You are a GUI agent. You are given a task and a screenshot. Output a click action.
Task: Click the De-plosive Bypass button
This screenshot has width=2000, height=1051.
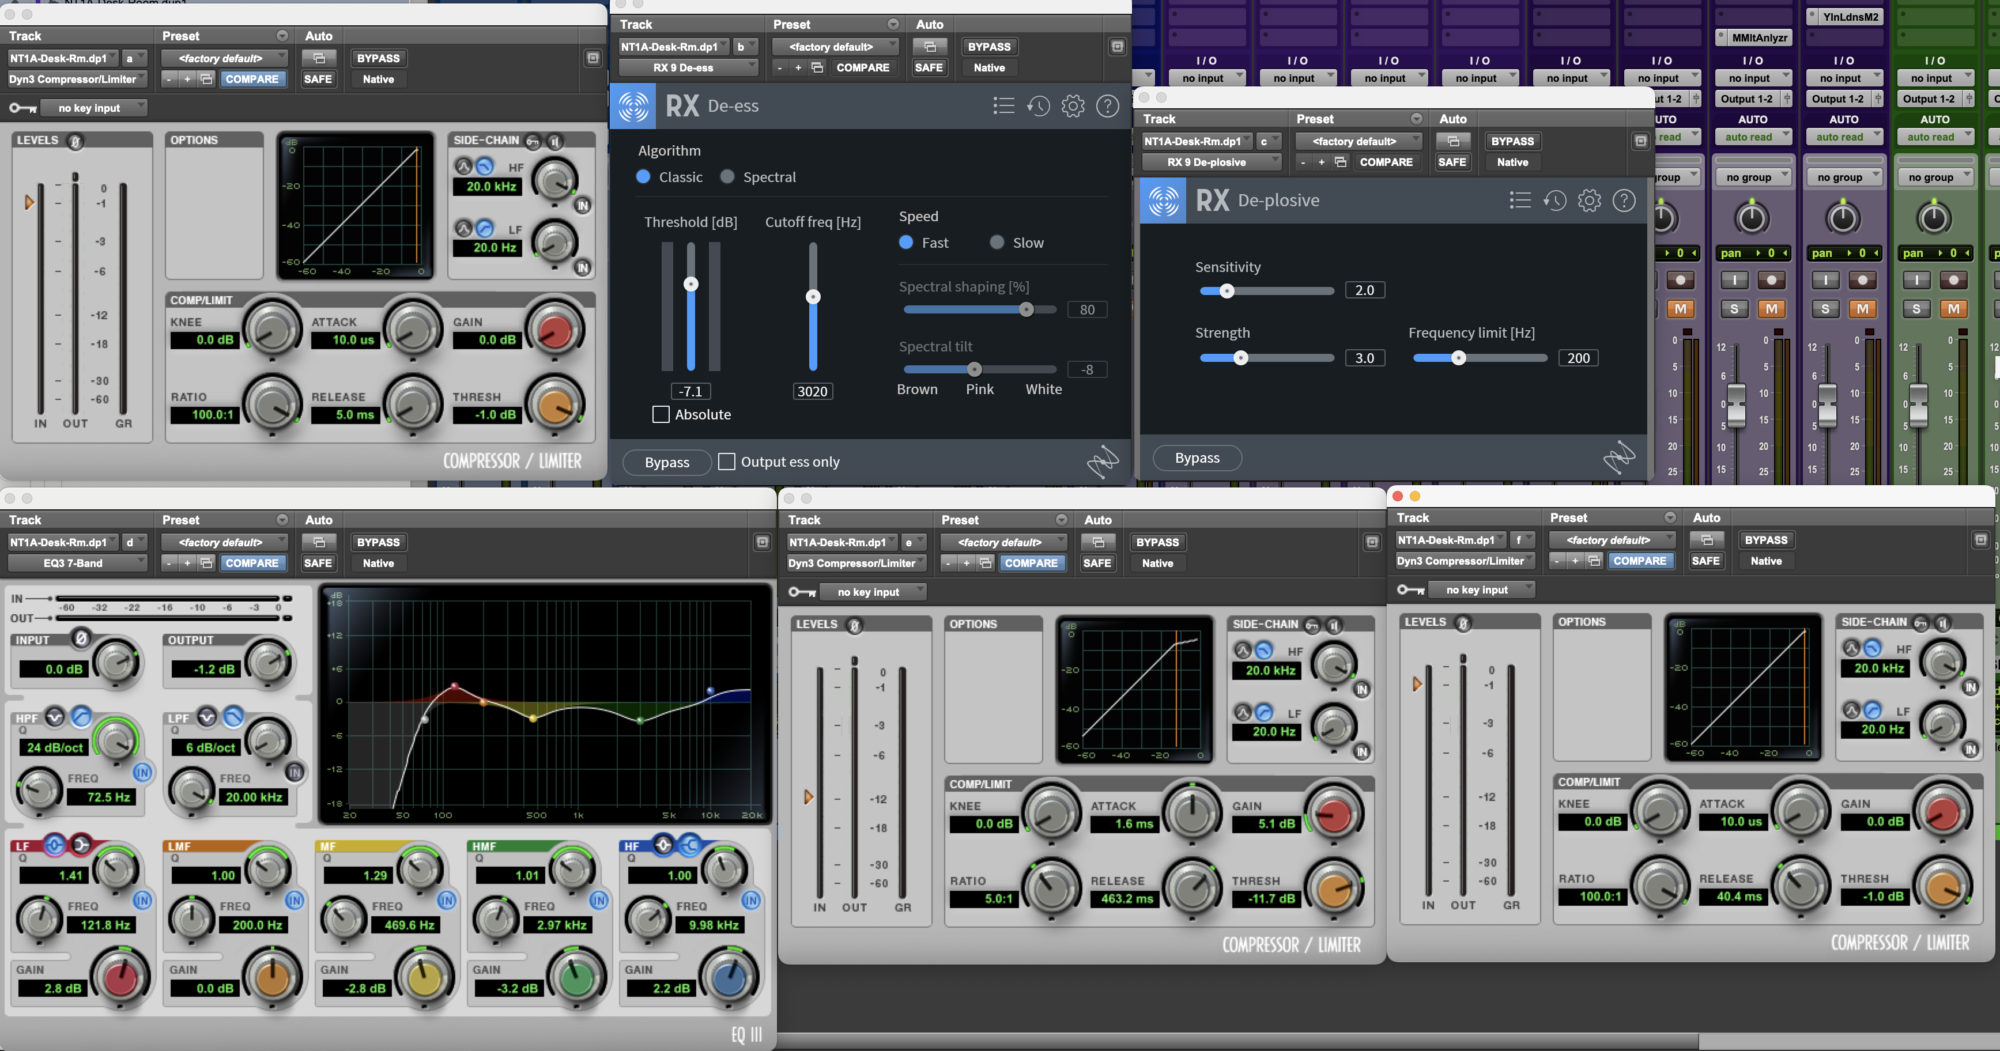point(1197,458)
